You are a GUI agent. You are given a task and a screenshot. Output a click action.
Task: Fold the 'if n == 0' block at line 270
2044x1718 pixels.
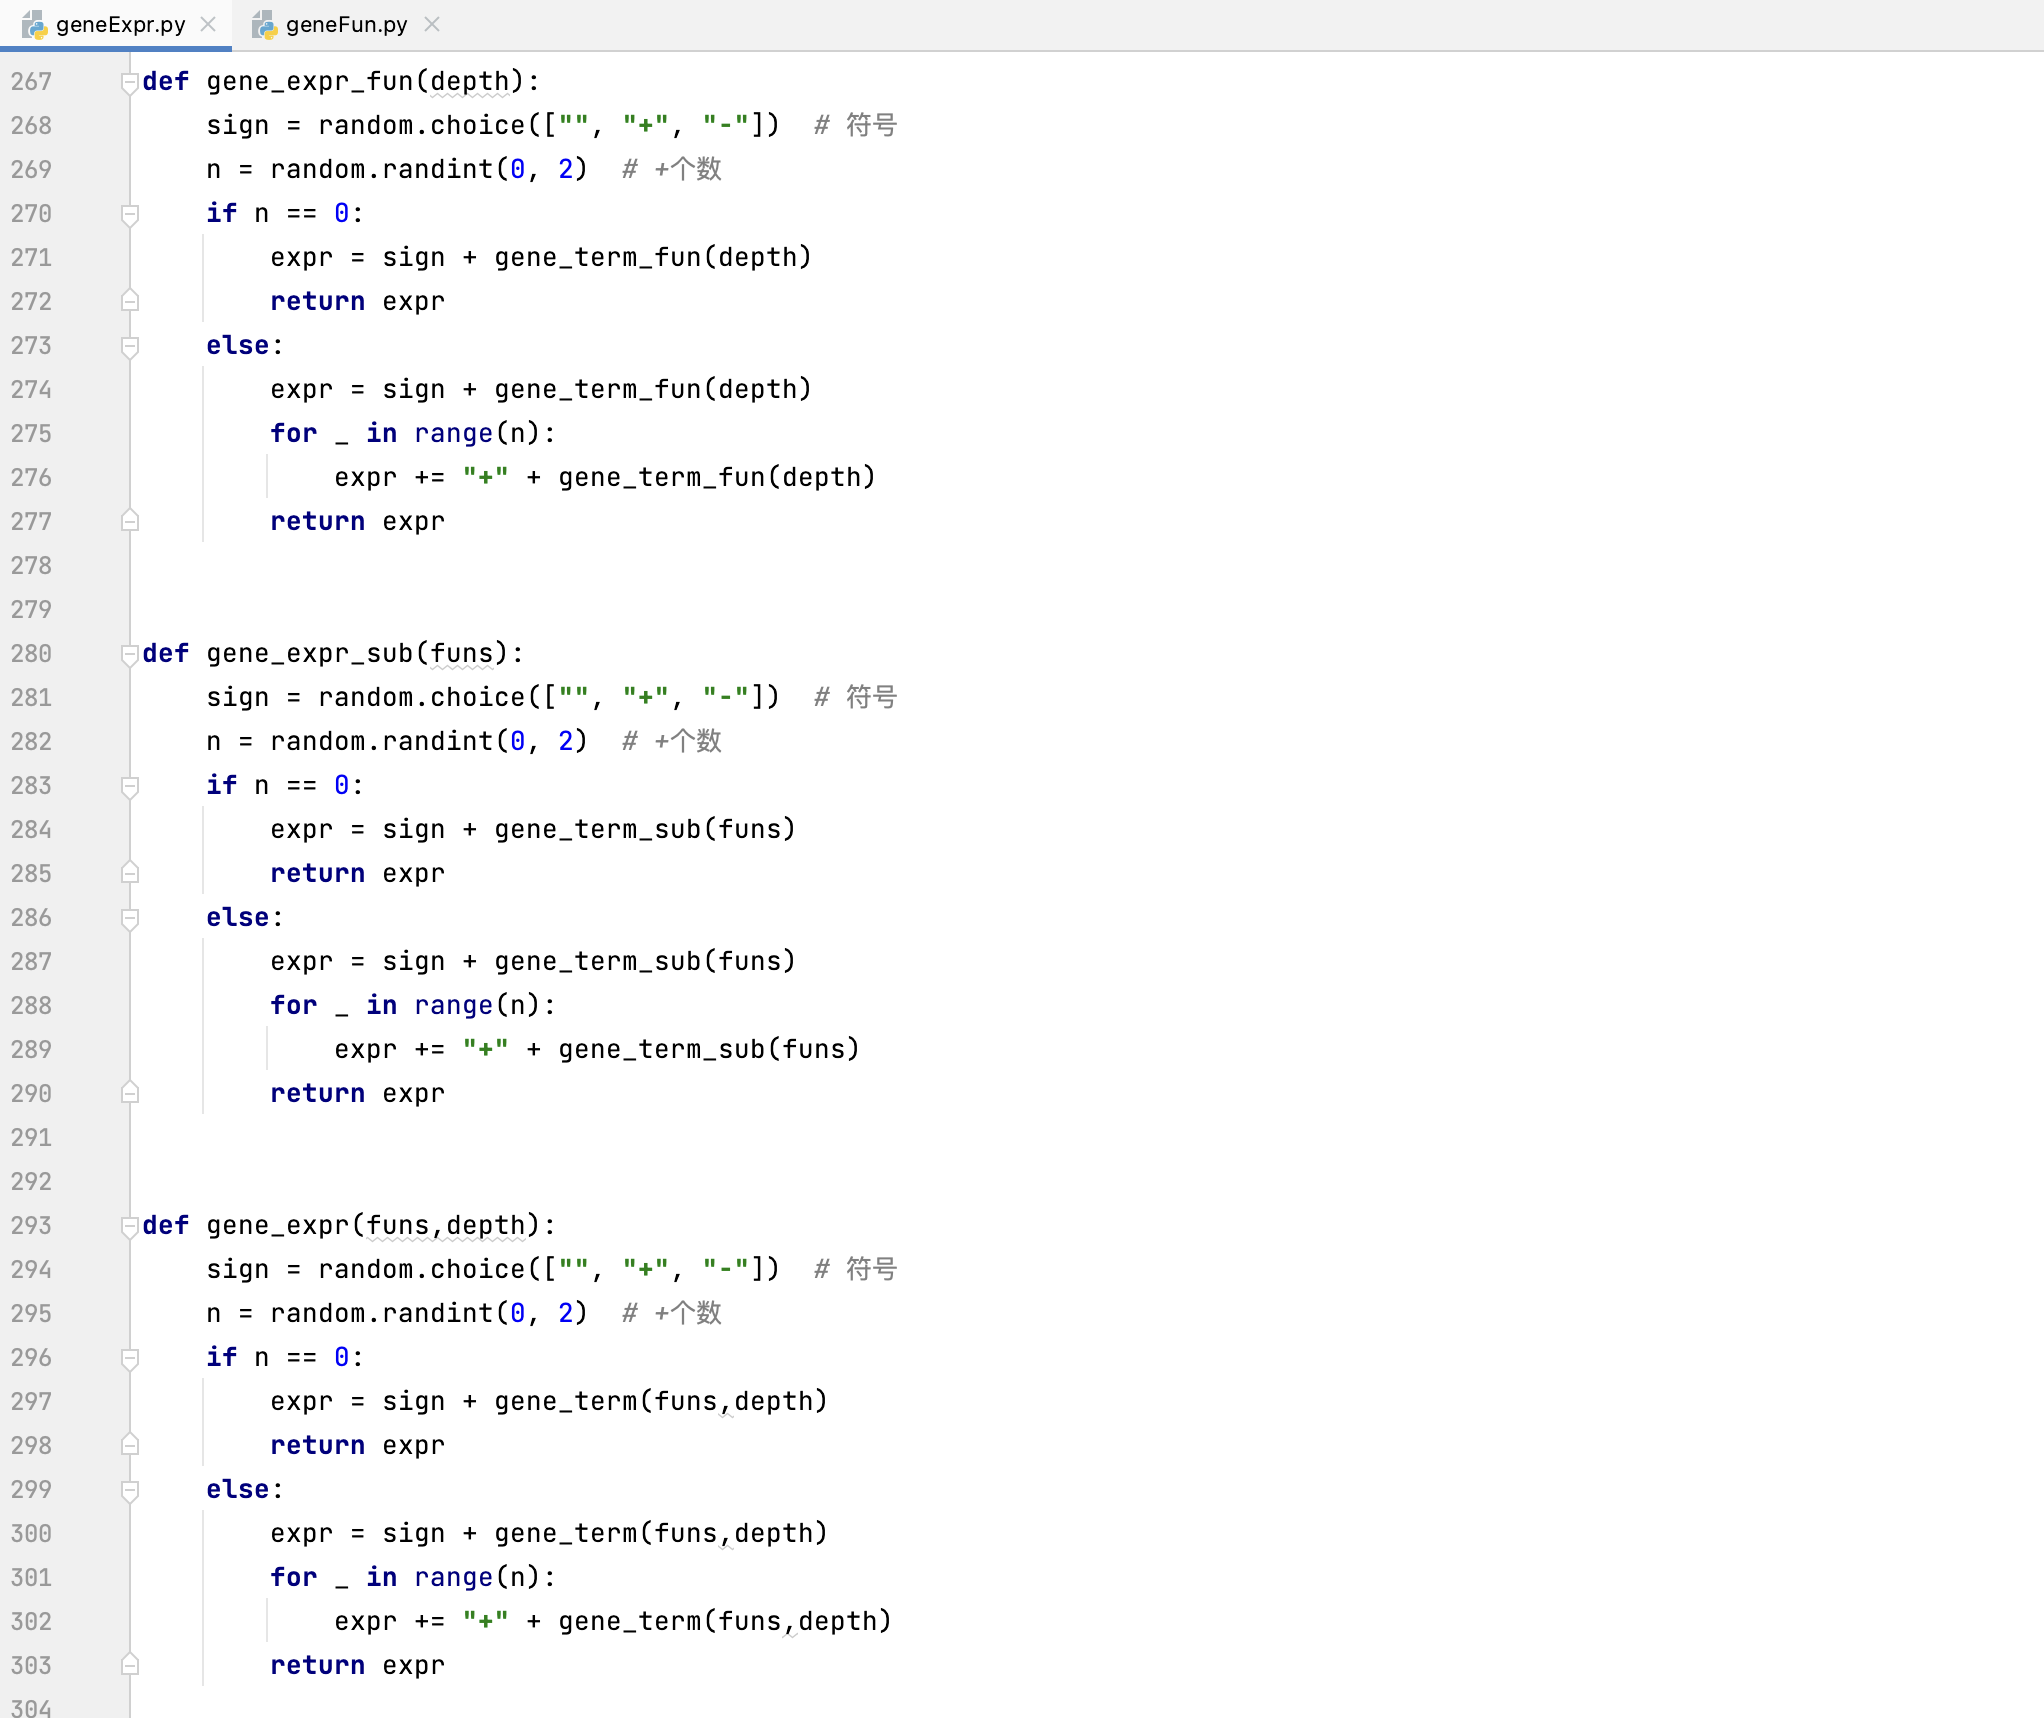129,214
